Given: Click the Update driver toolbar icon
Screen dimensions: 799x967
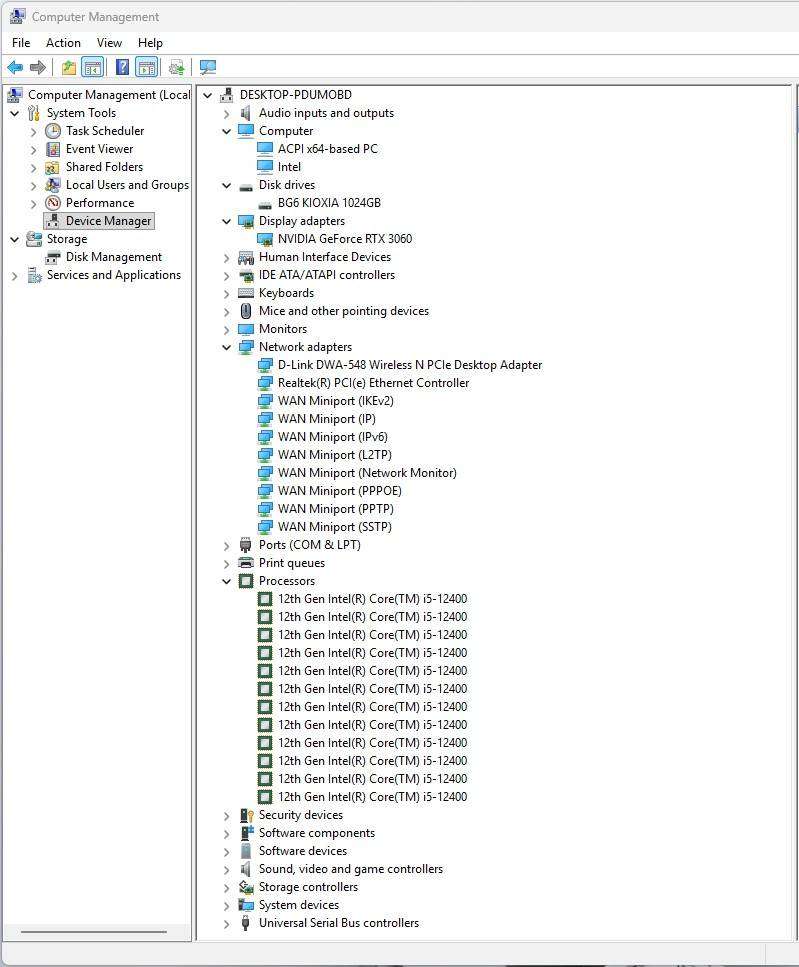Looking at the screenshot, I should coord(177,67).
